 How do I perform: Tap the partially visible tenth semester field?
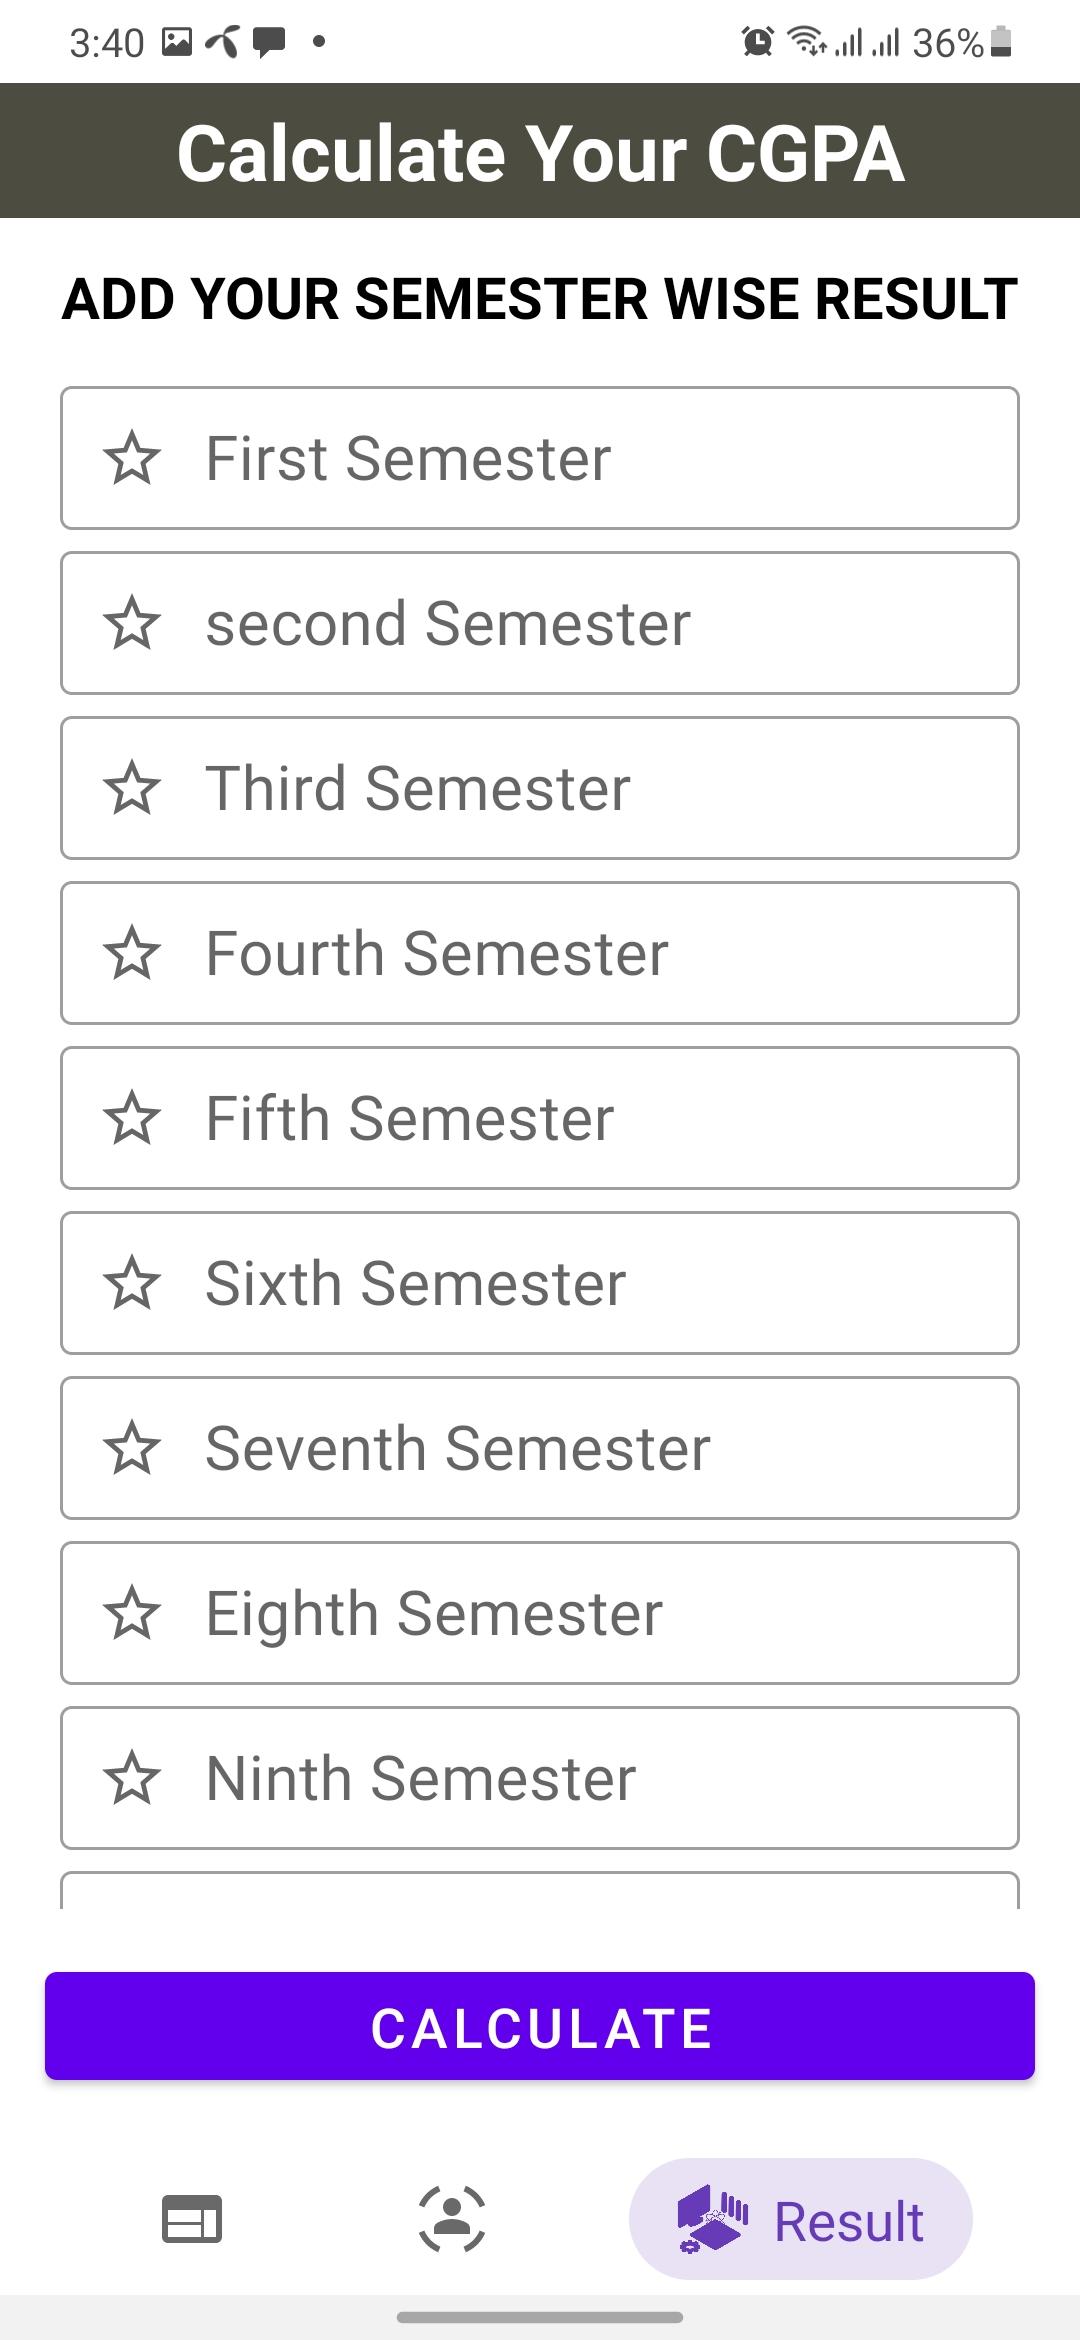[x=540, y=1890]
